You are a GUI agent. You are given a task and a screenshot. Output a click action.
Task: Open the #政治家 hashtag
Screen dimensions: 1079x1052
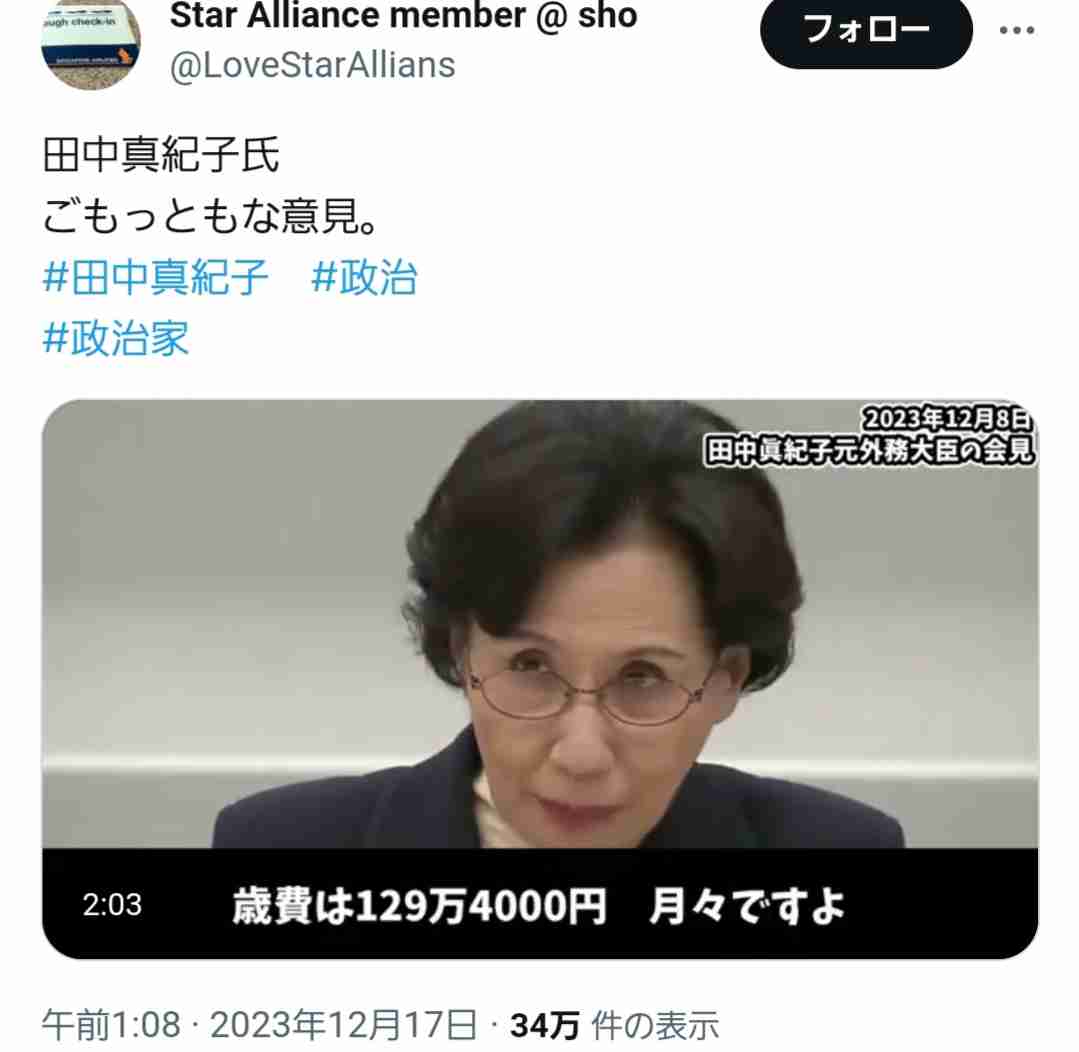point(116,339)
